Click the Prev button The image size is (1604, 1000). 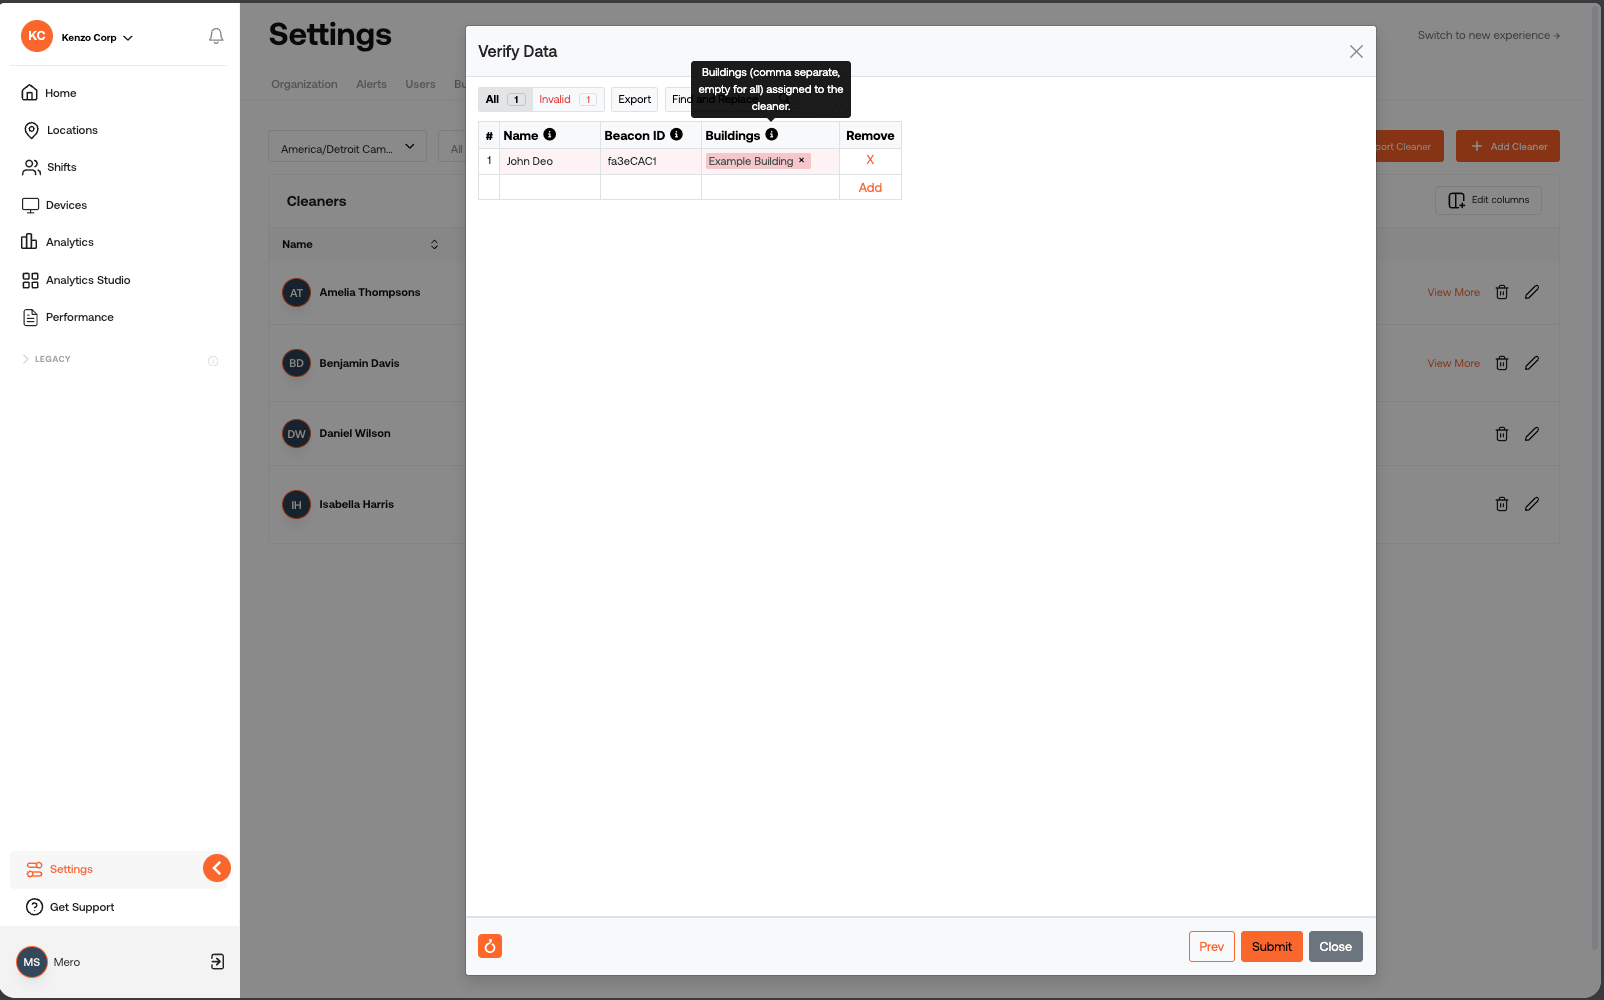(1211, 946)
